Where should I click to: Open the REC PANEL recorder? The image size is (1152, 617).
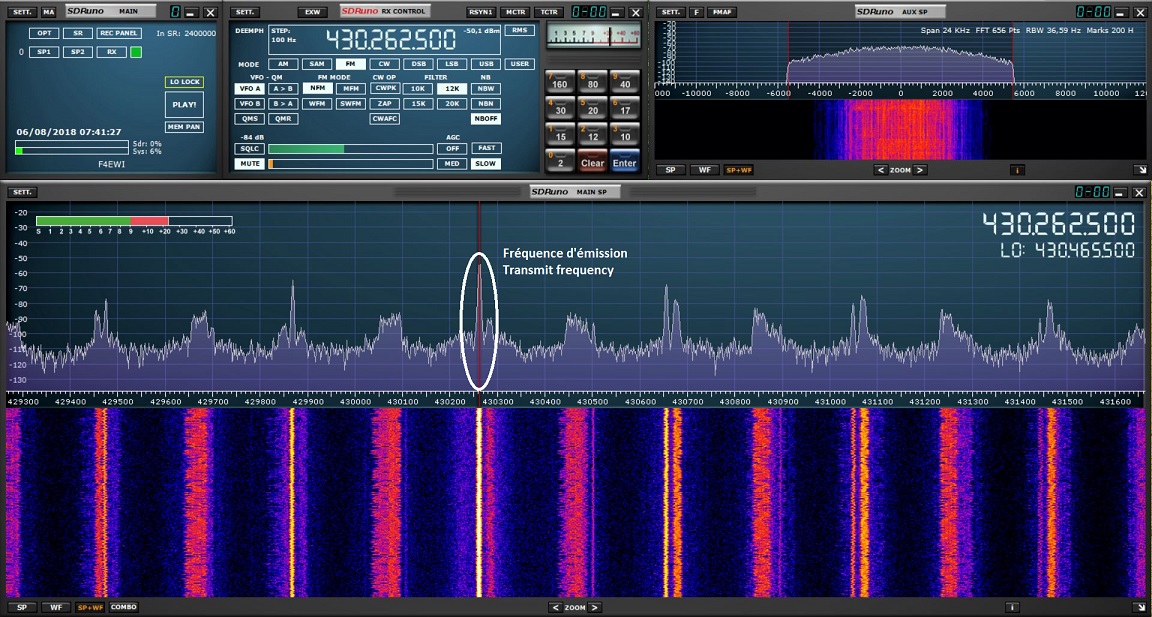tap(119, 33)
